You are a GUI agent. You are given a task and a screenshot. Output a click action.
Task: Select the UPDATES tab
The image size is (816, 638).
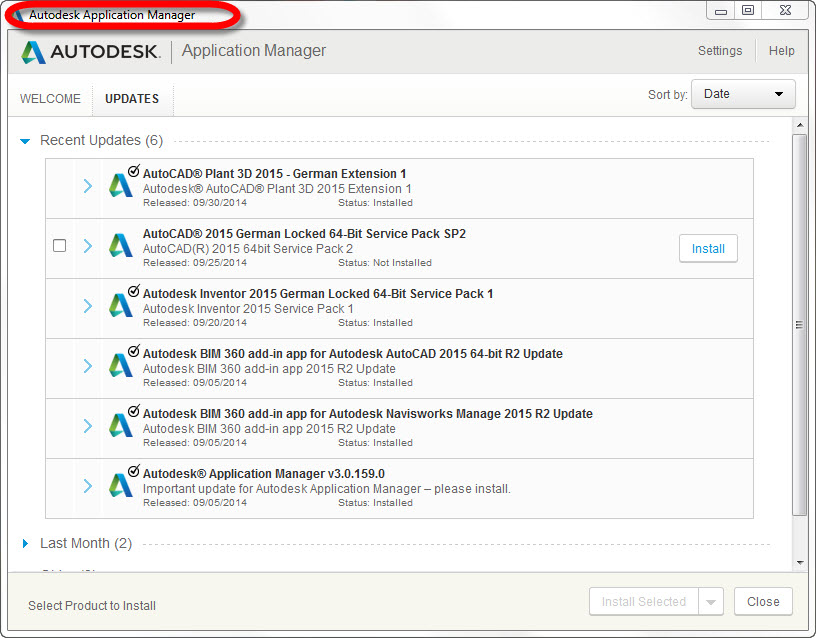coord(132,98)
